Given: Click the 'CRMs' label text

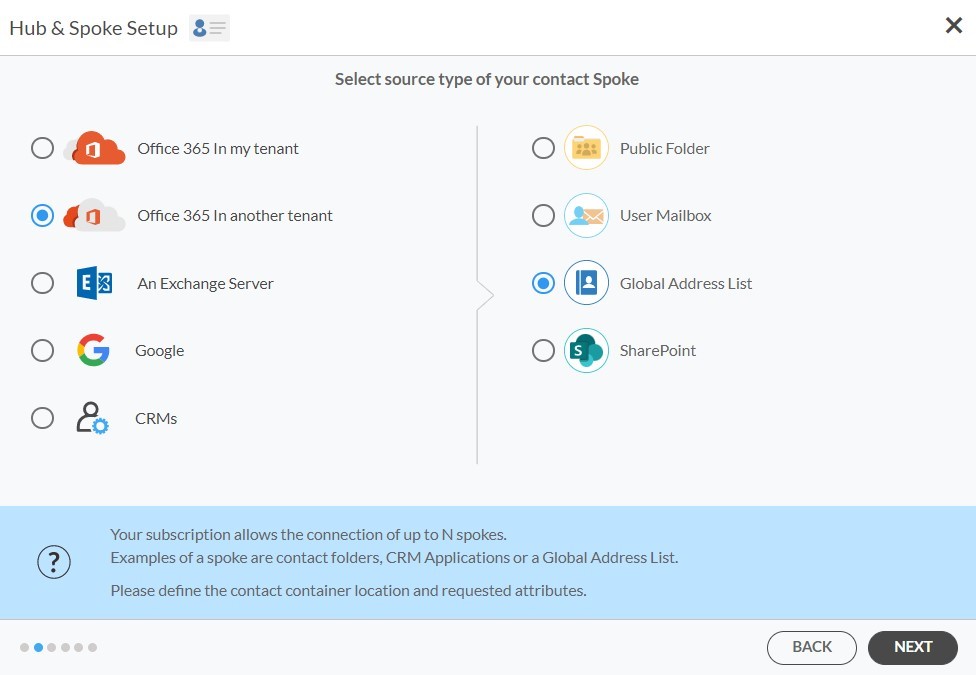Looking at the screenshot, I should (156, 418).
